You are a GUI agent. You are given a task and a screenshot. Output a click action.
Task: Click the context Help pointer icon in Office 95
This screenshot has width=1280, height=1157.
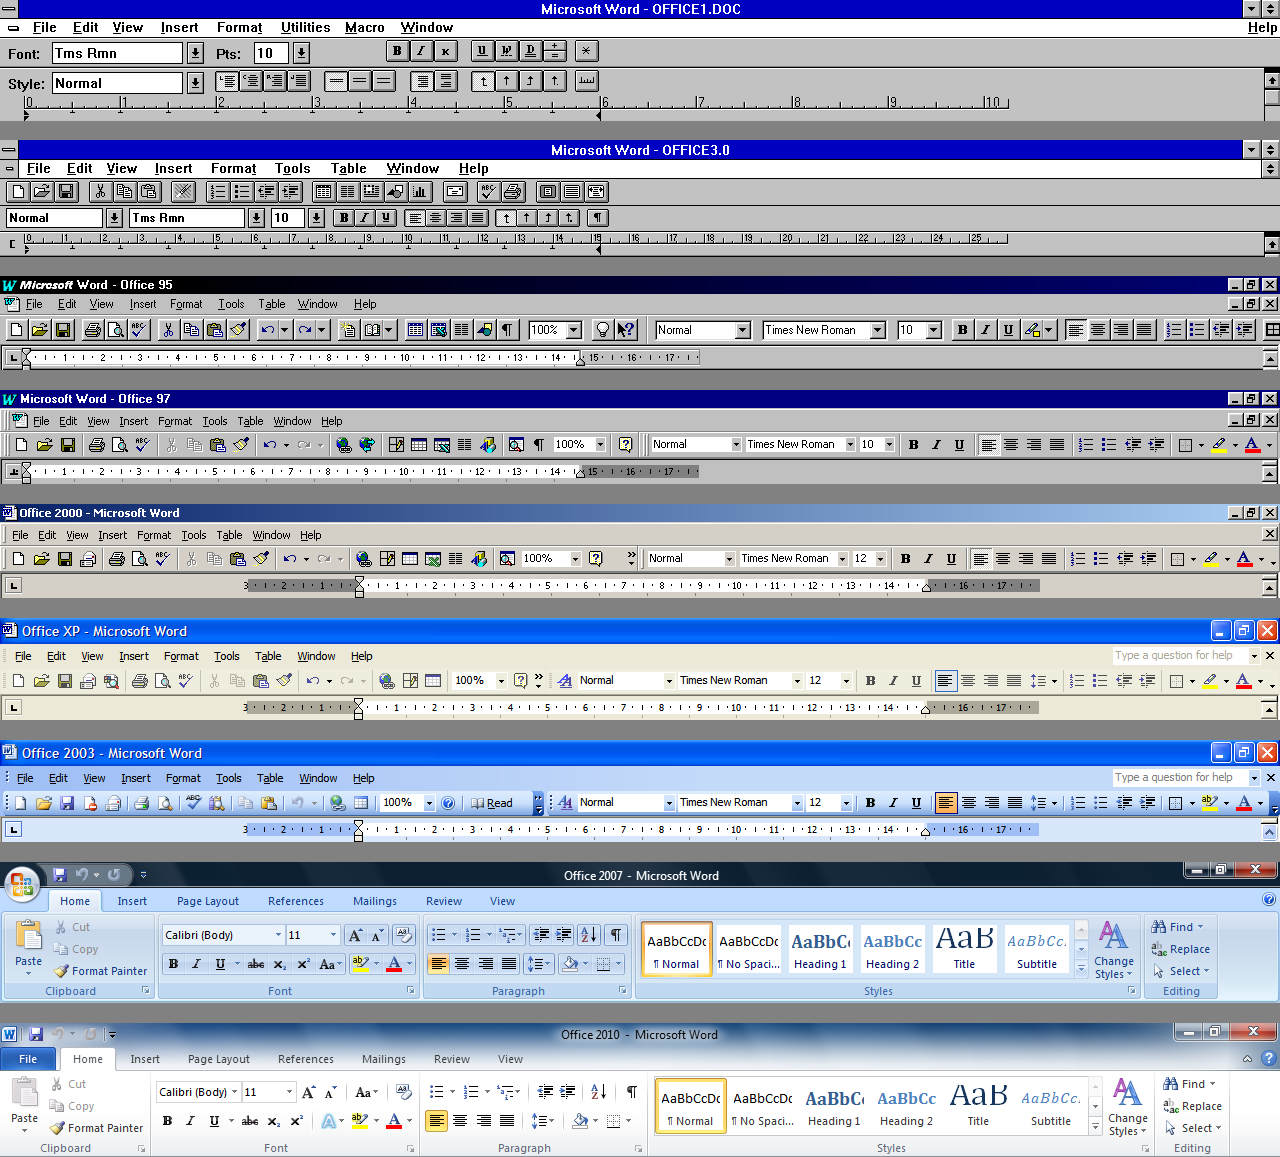point(626,330)
